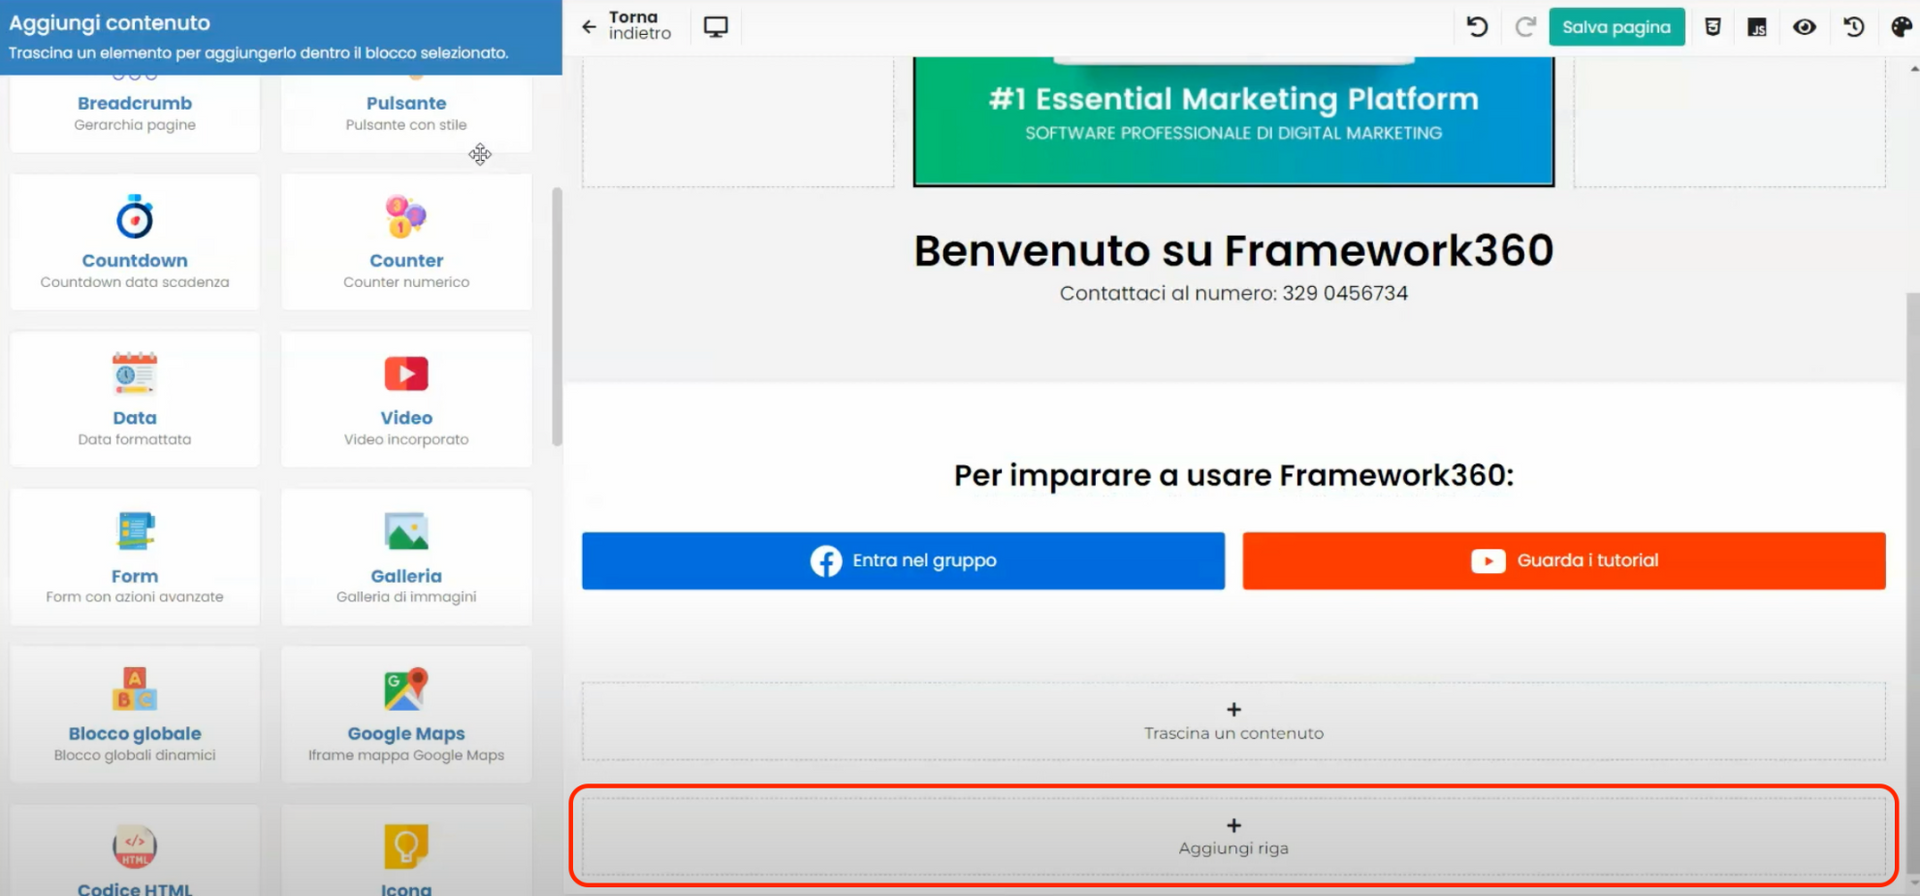This screenshot has height=896, width=1920.
Task: Click the Entra nel gruppo Facebook button
Action: [903, 561]
